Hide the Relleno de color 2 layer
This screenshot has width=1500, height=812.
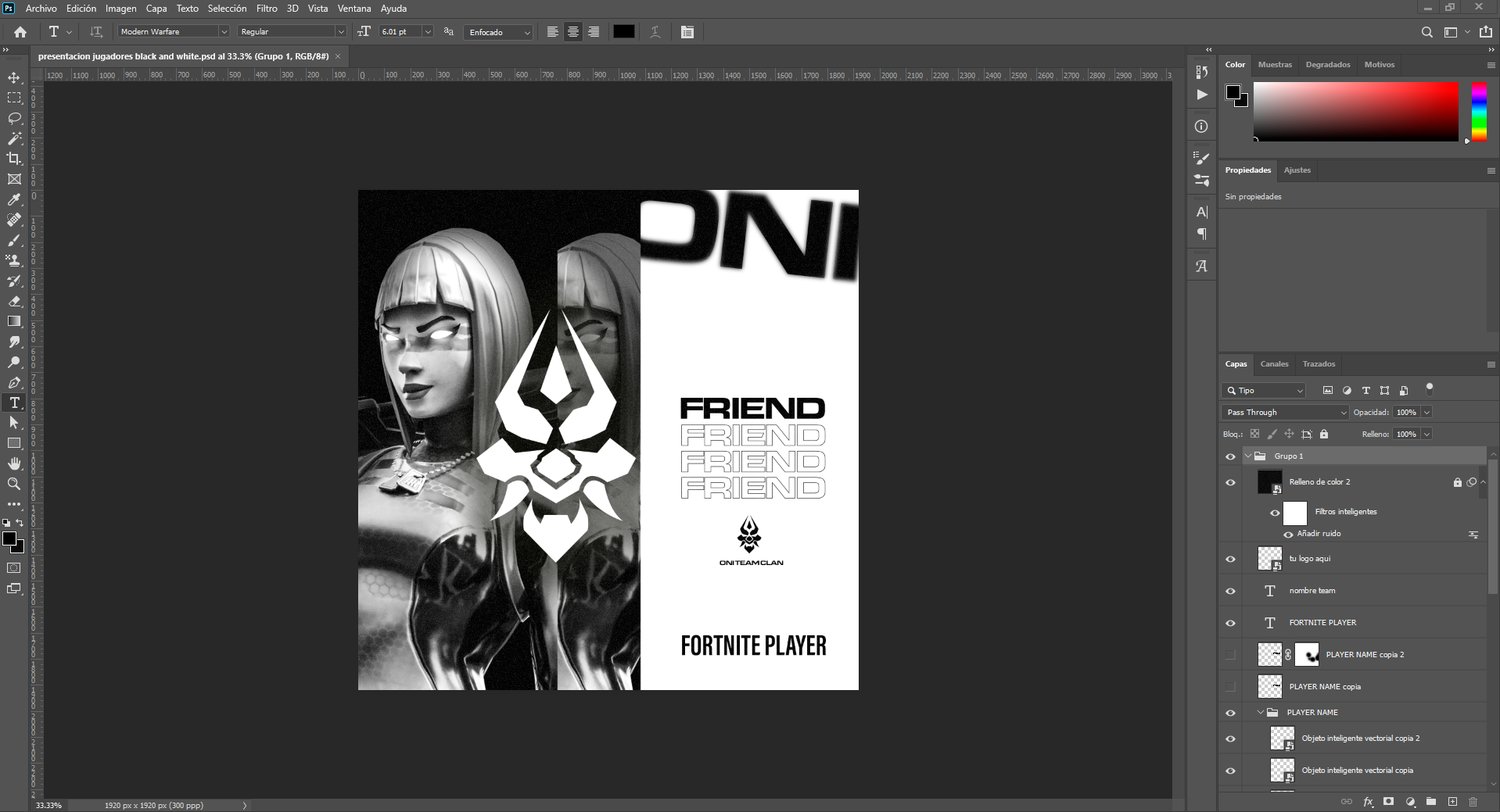click(x=1231, y=482)
